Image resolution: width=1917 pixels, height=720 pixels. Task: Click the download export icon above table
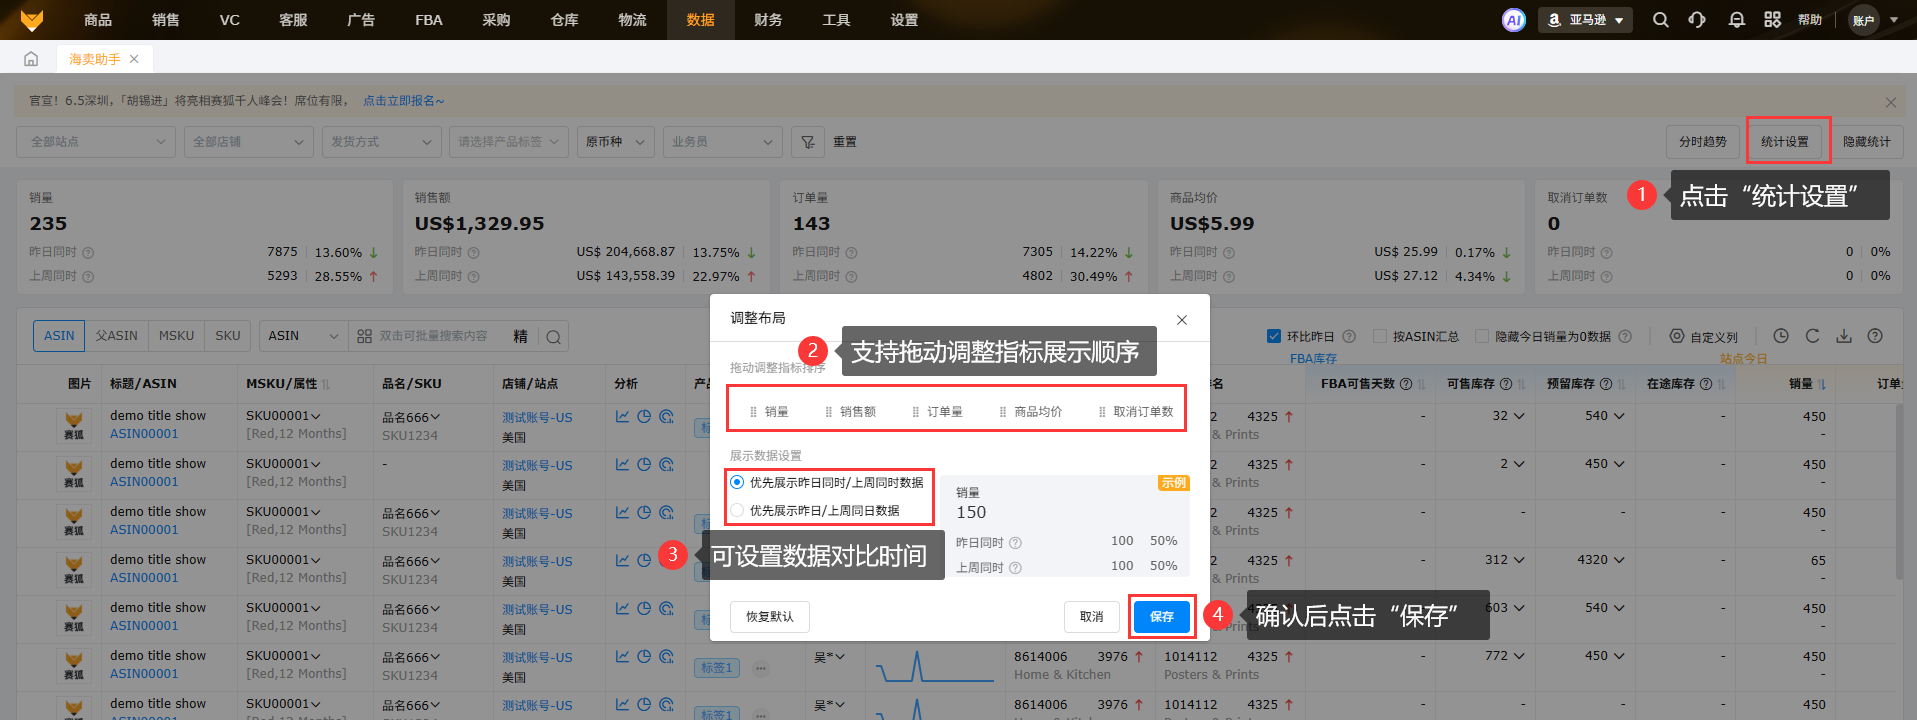pos(1844,336)
